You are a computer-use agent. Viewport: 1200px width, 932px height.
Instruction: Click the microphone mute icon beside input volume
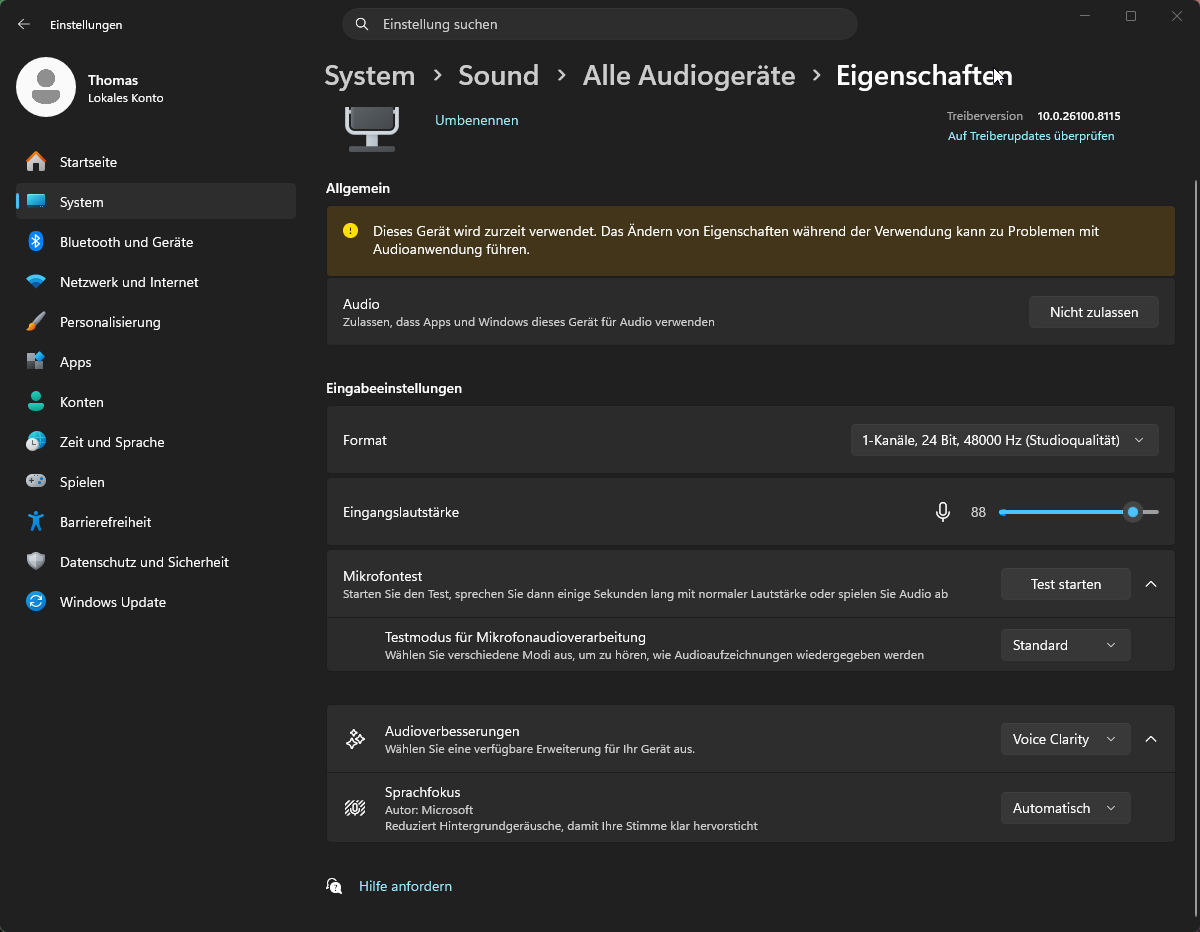coord(942,512)
